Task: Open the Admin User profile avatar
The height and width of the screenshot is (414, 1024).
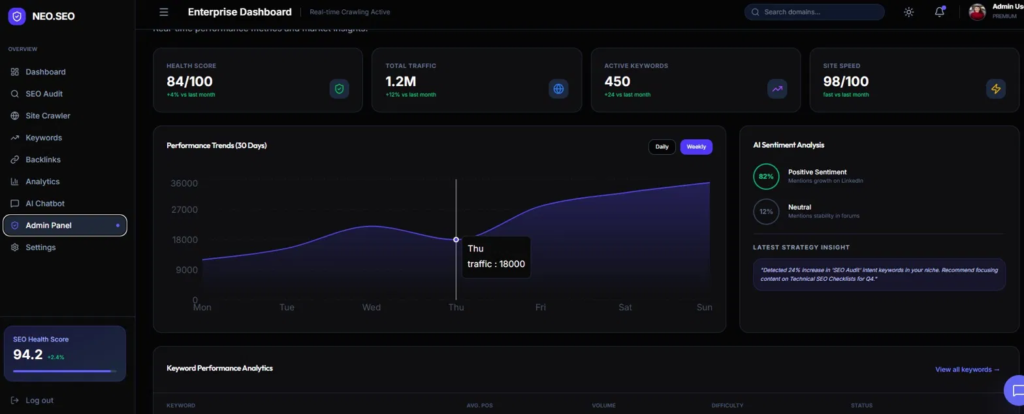Action: pos(977,12)
